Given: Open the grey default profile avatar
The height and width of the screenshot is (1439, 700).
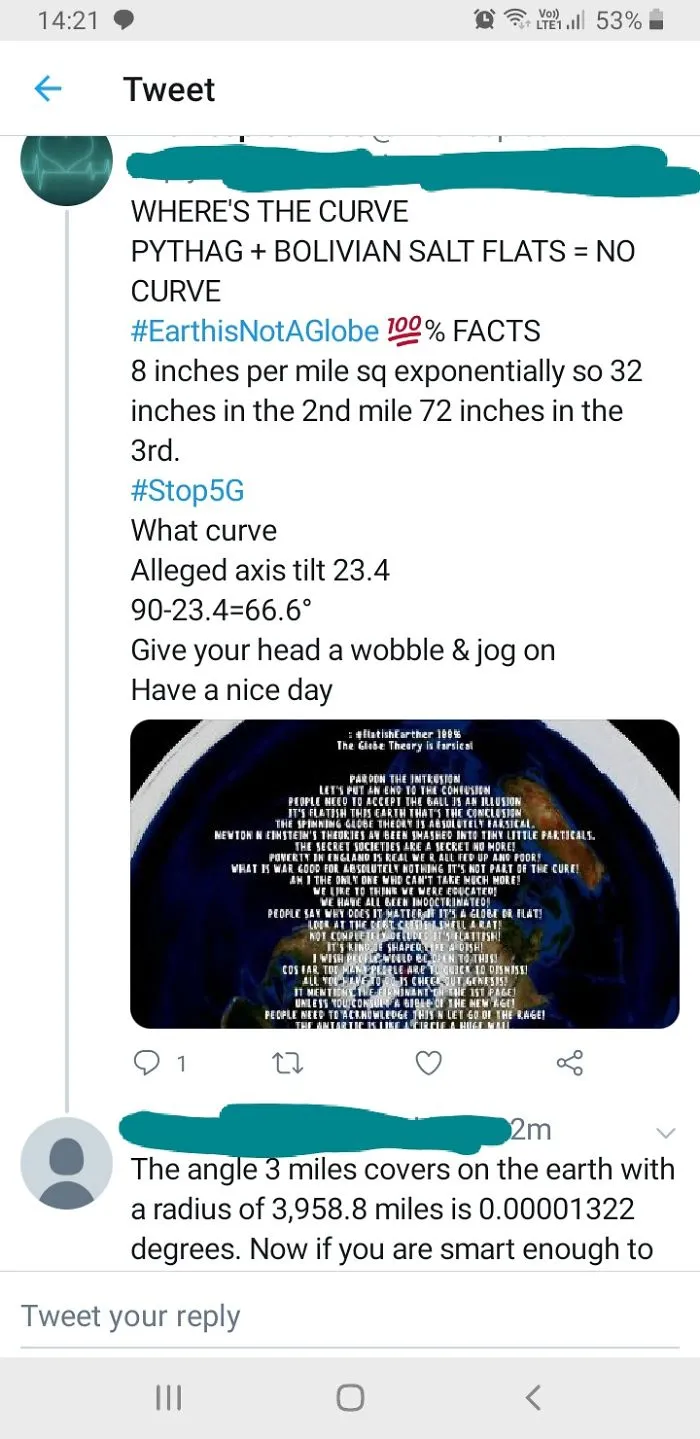Looking at the screenshot, I should coord(66,1164).
